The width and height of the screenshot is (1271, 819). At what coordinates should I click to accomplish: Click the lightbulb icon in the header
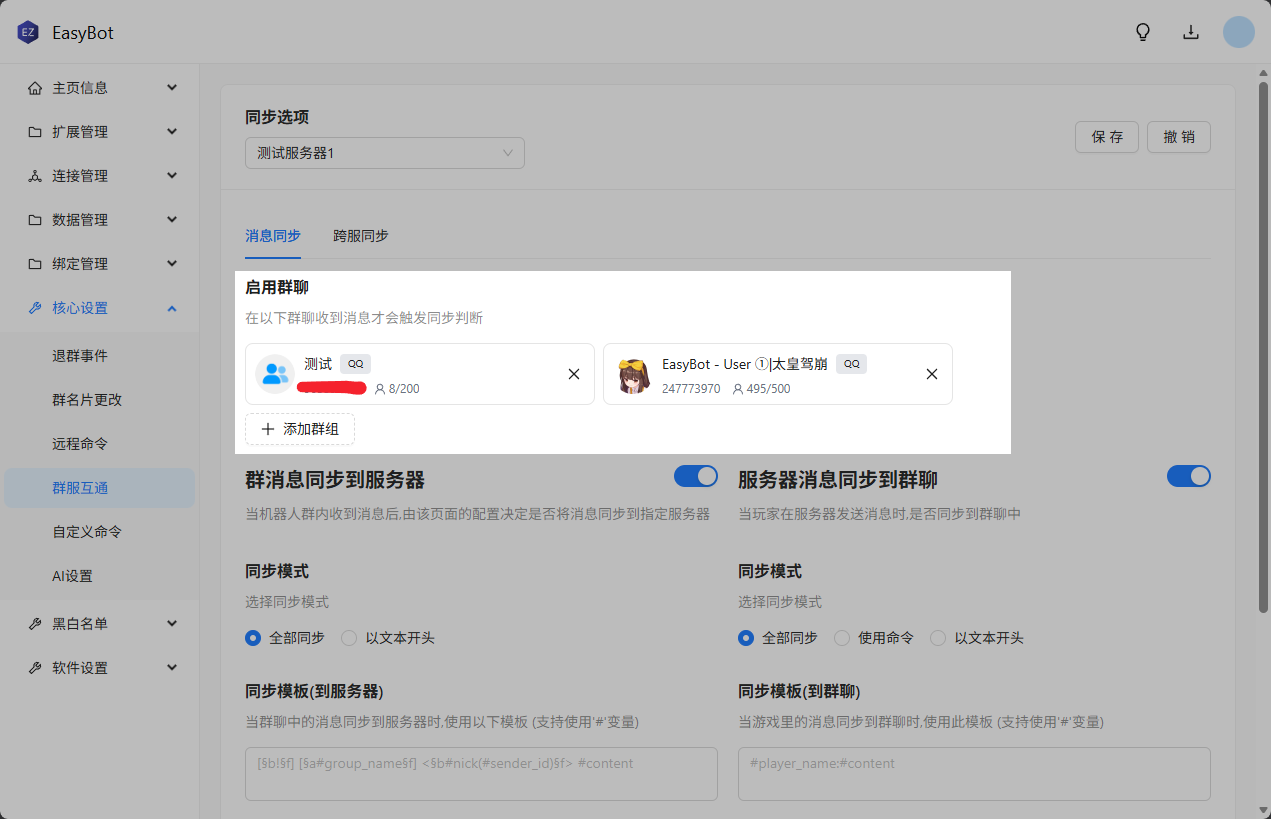click(1143, 32)
